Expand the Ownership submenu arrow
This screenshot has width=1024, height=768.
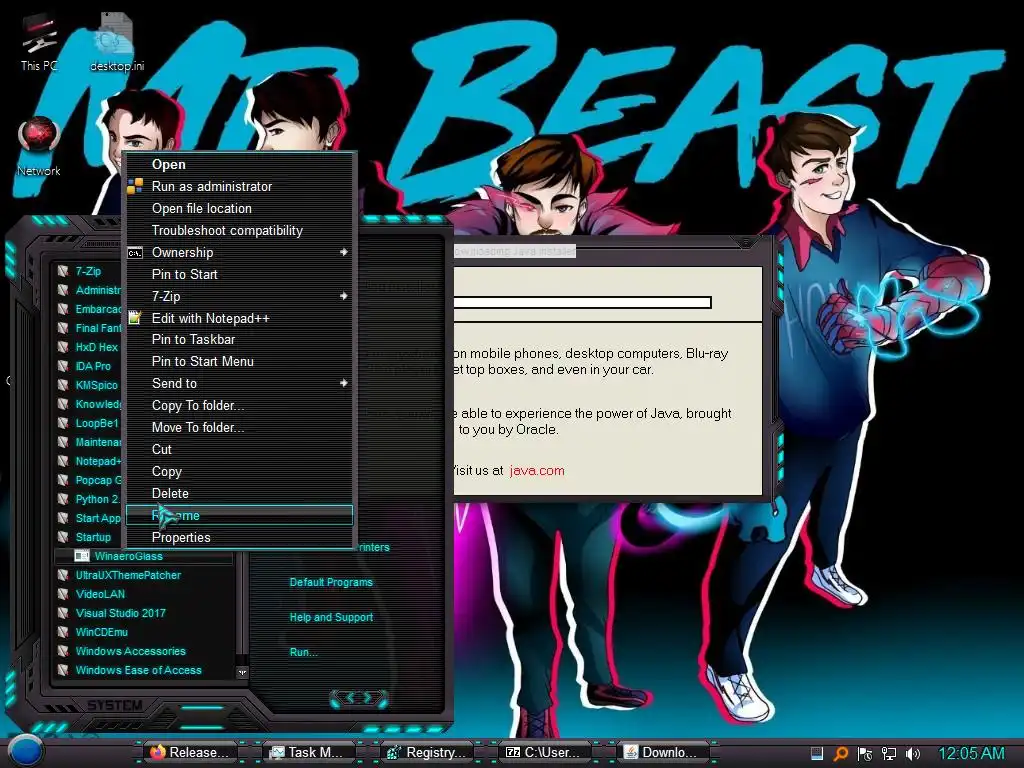pos(344,252)
